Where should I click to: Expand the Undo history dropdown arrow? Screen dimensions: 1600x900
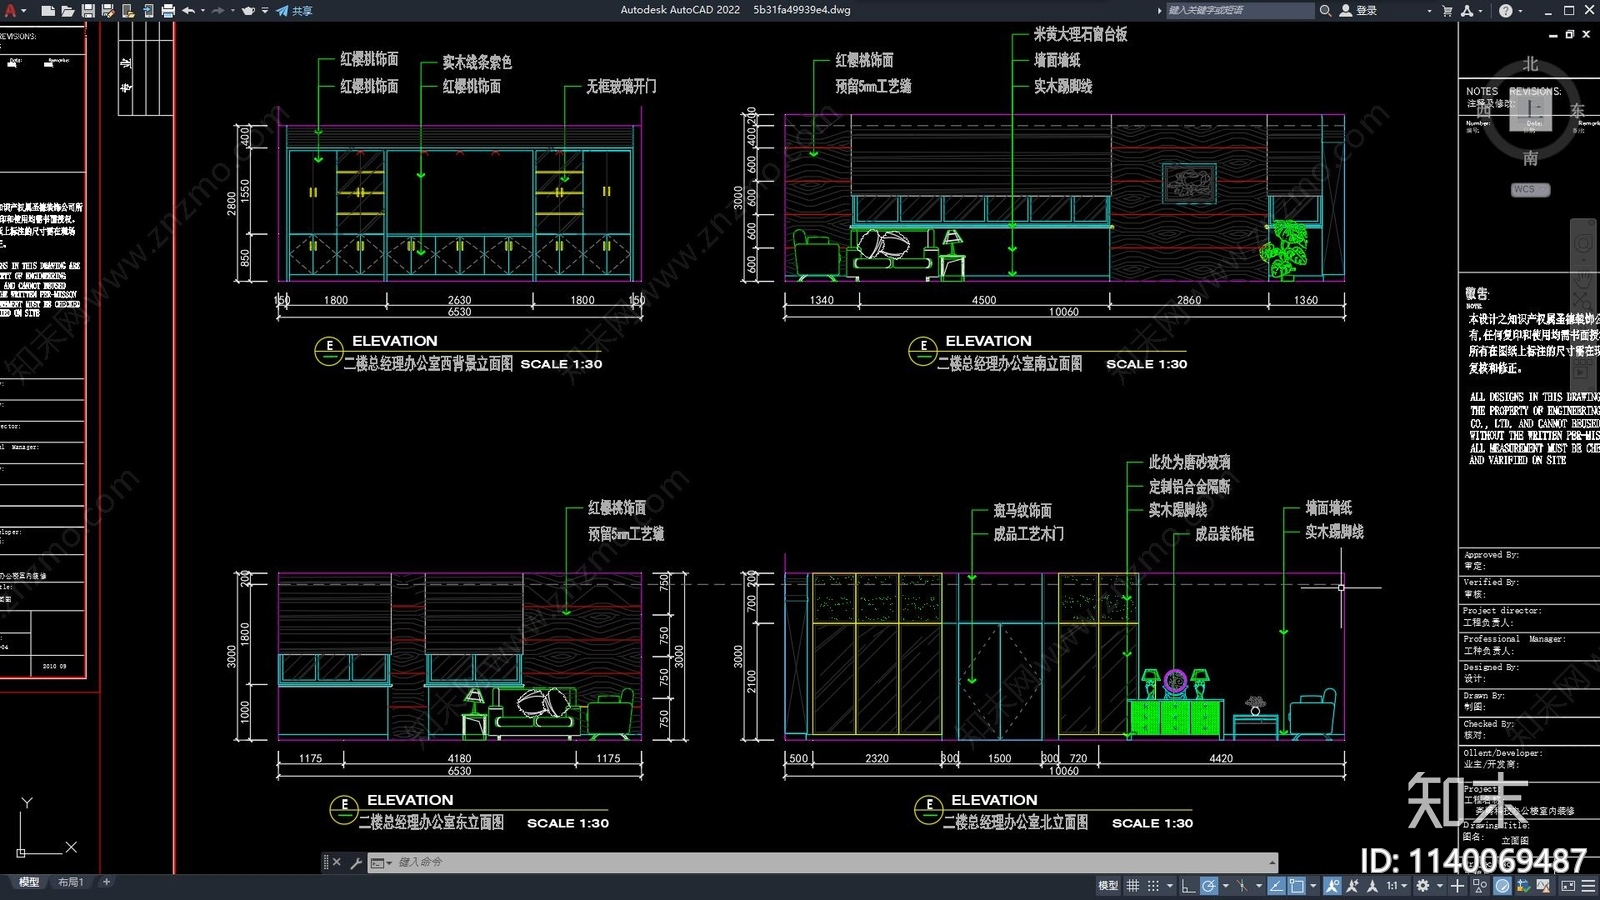coord(202,10)
